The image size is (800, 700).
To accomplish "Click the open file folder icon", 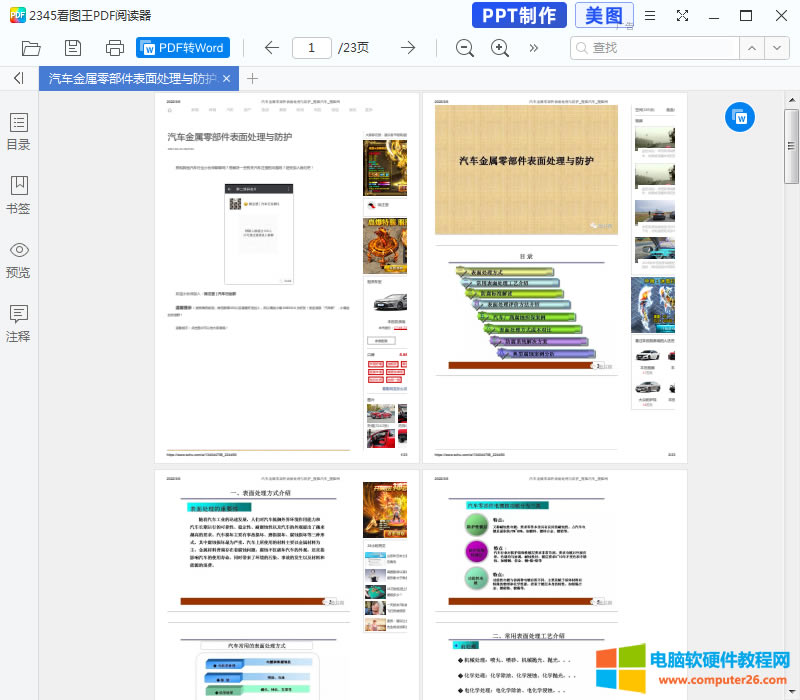I will (30, 47).
